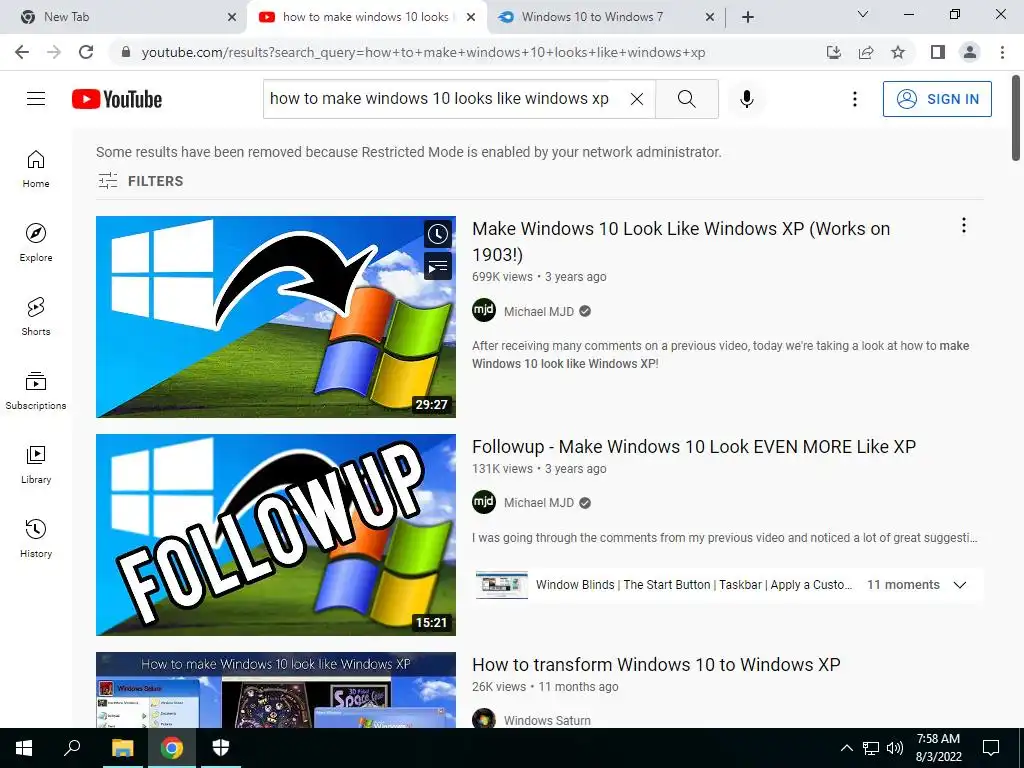Visit Michael MJD channel on first result
Viewport: 1024px width, 768px height.
tap(539, 312)
